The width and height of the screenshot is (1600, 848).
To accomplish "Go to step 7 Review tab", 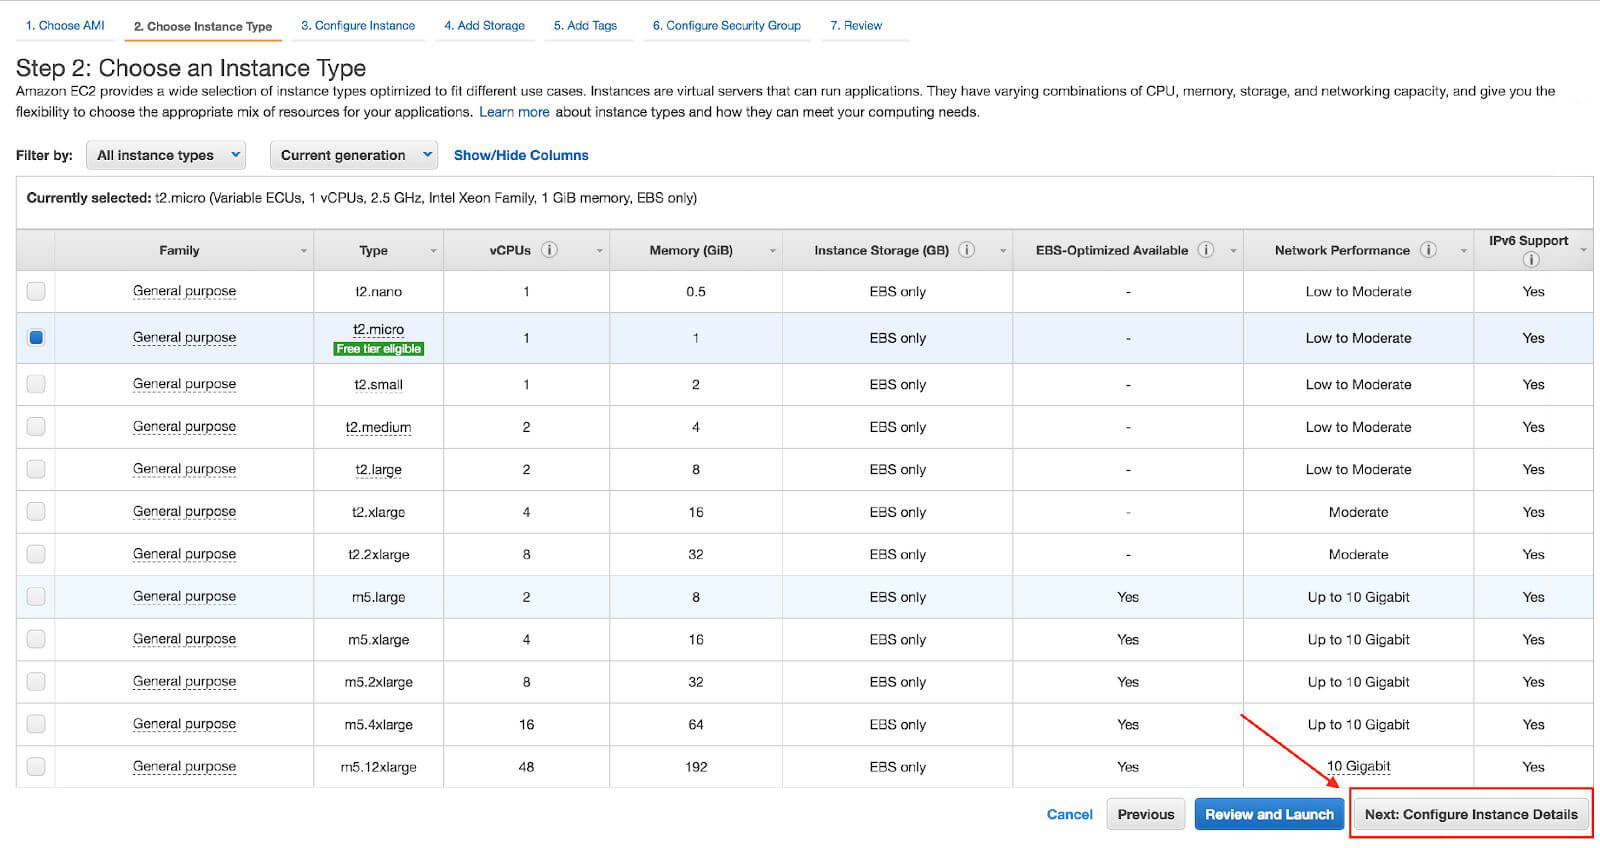I will tap(856, 25).
